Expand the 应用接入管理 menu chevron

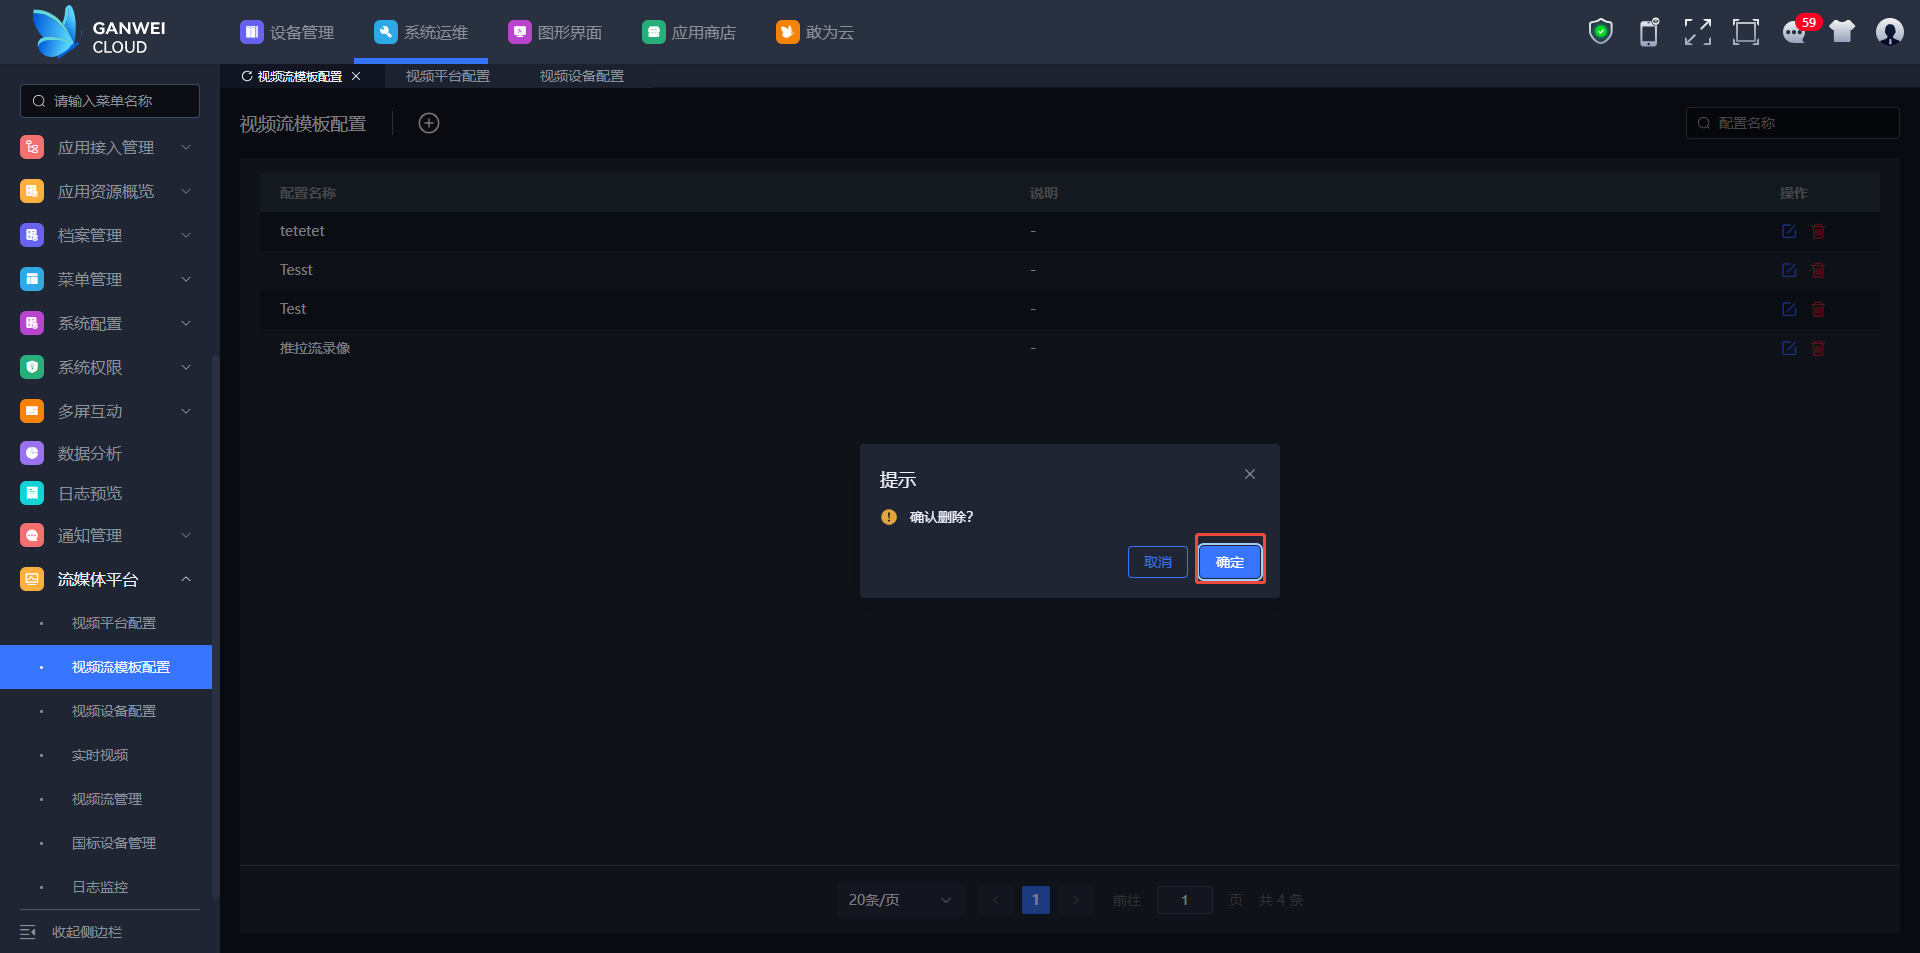tap(186, 147)
